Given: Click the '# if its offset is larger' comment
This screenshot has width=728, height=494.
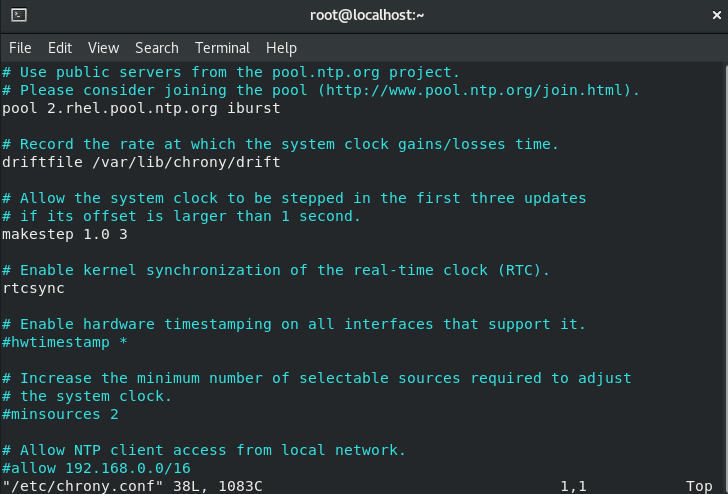Looking at the screenshot, I should point(181,216).
